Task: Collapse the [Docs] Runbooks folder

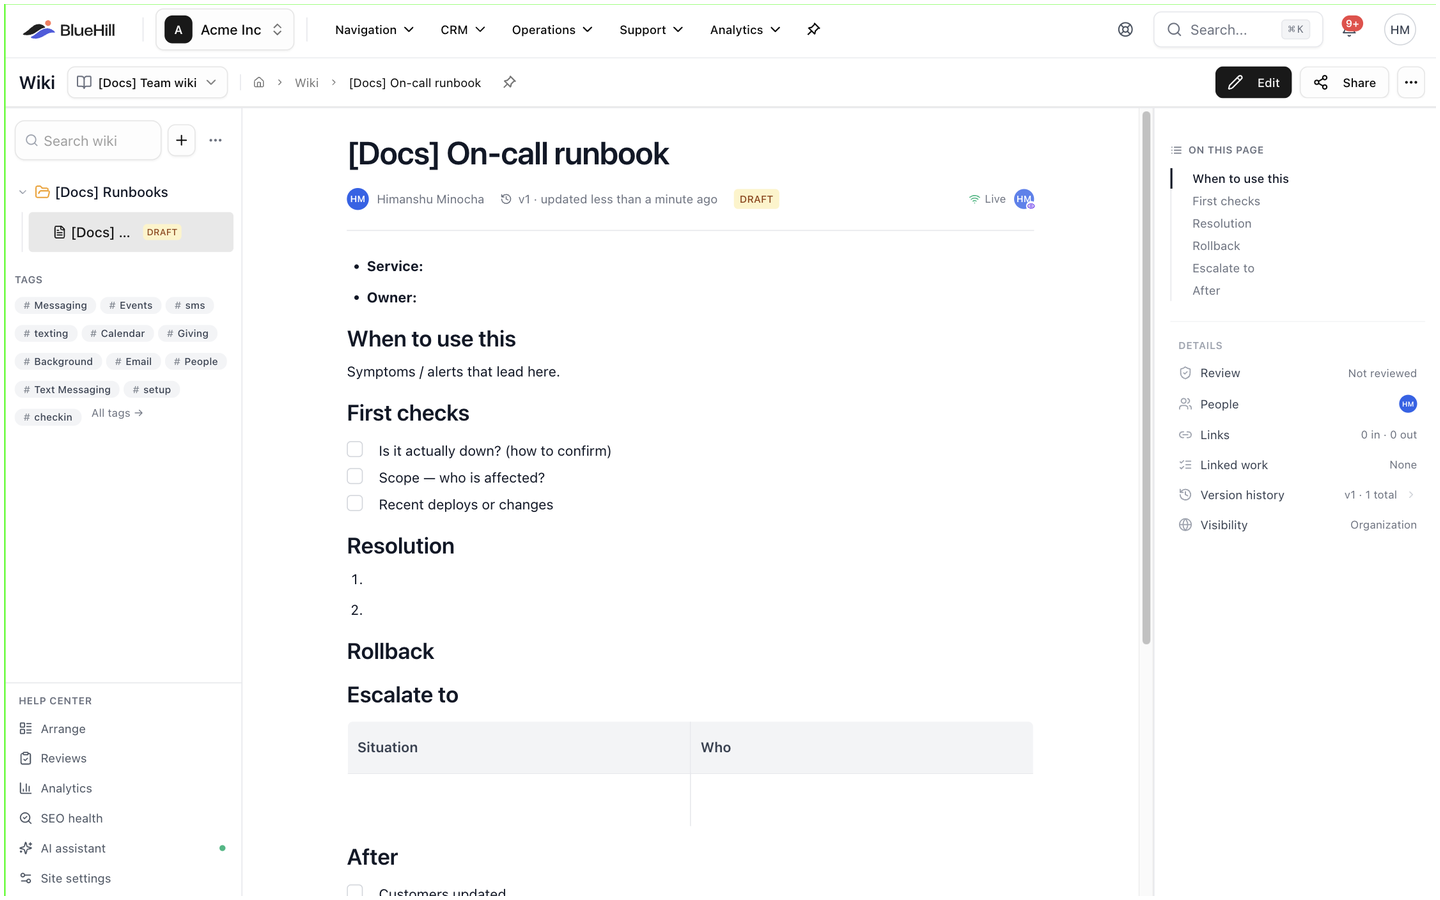Action: tap(23, 192)
